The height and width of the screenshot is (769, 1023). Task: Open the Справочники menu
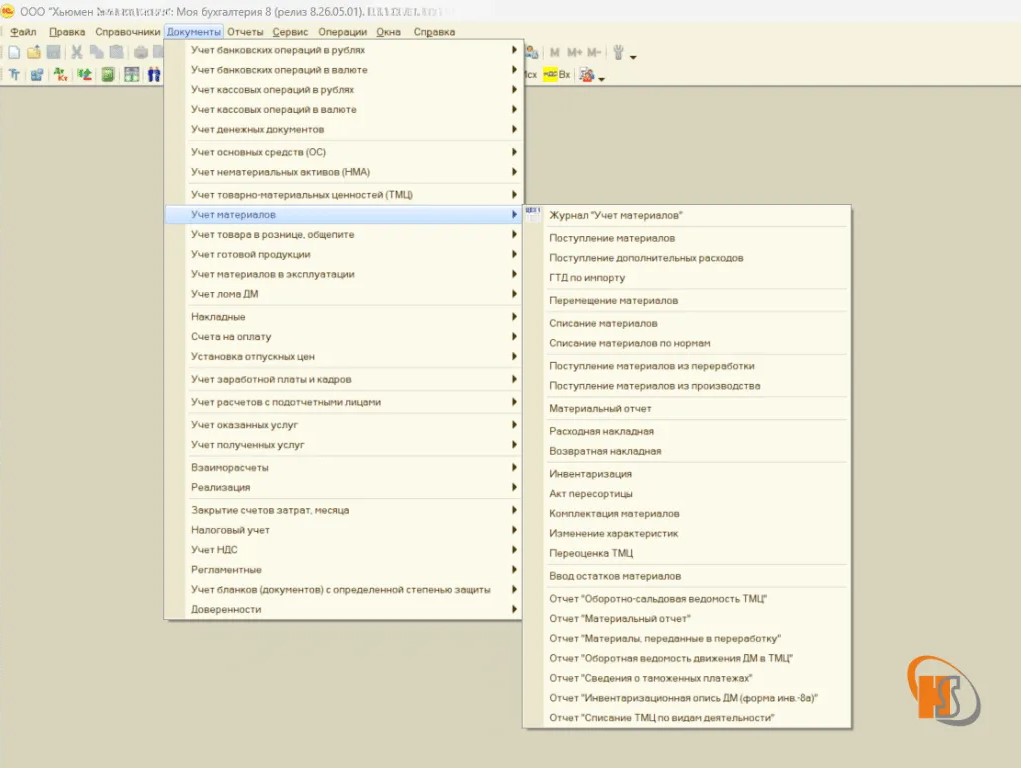pyautogui.click(x=127, y=31)
